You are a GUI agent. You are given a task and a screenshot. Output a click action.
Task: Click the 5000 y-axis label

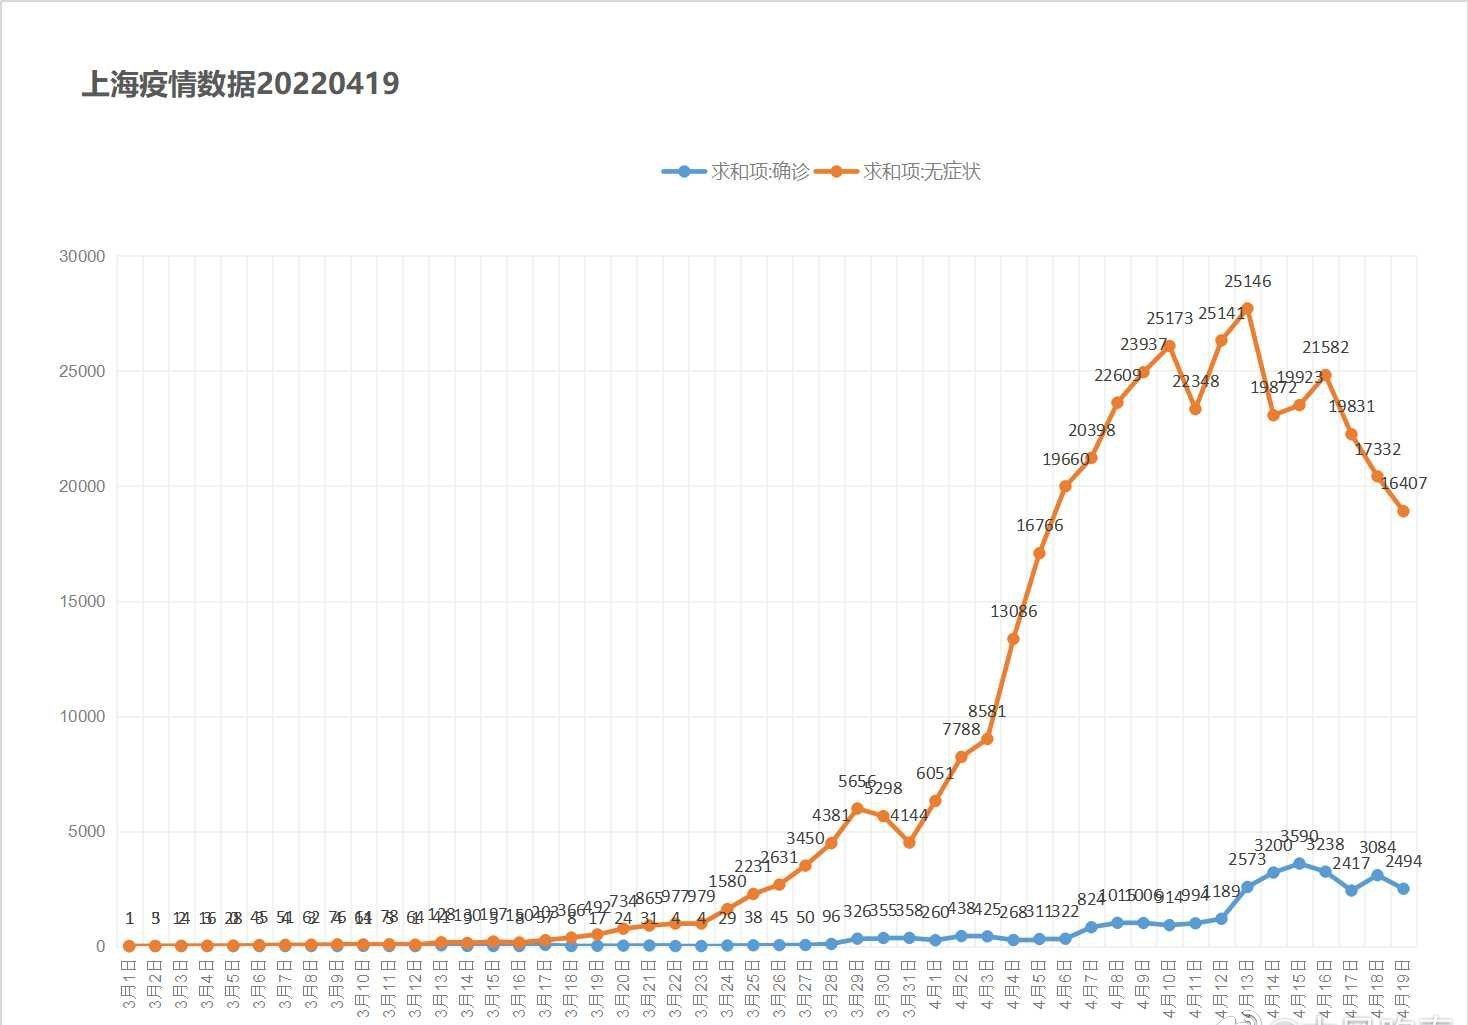tap(86, 832)
